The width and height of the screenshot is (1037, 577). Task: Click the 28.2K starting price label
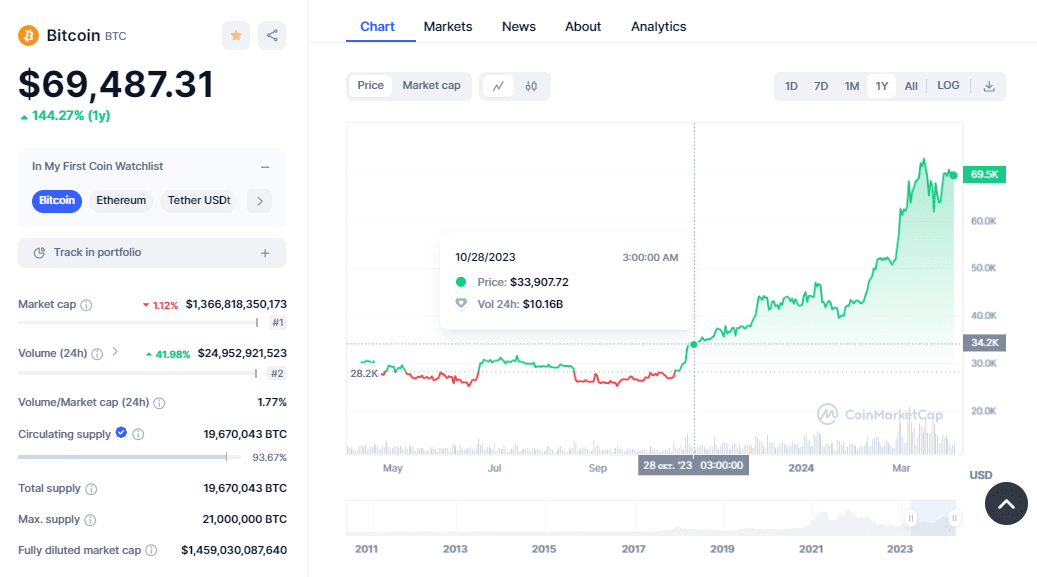(364, 373)
